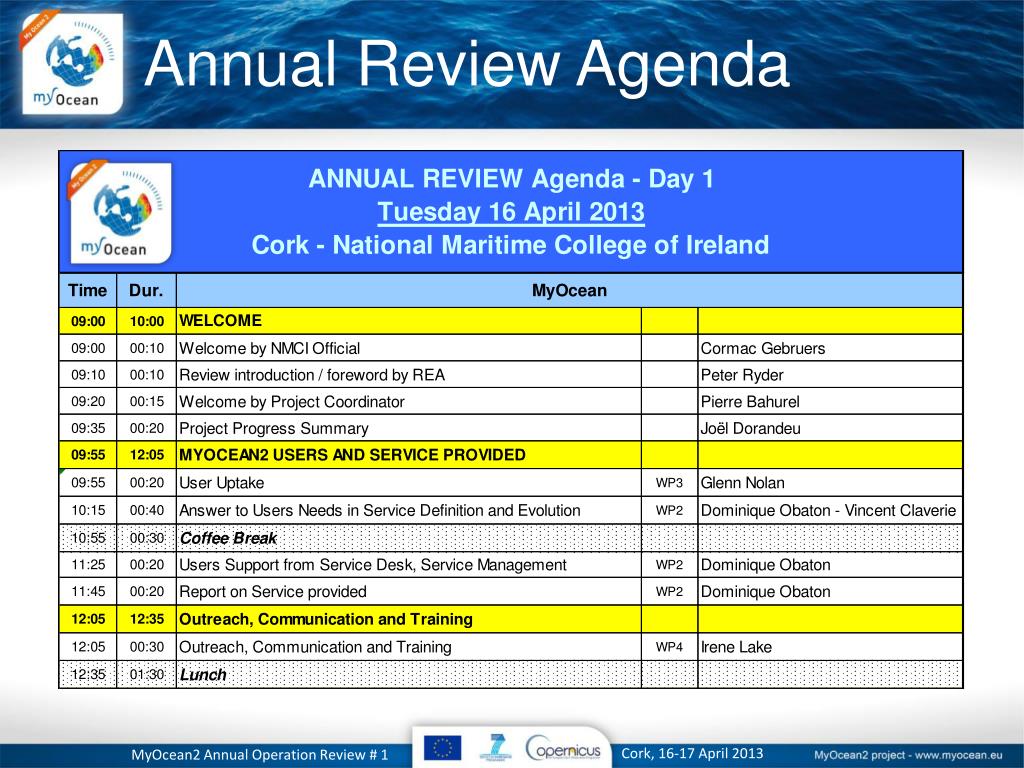Click the '00:15' duration cell
The width and height of the screenshot is (1024, 768).
click(x=146, y=402)
